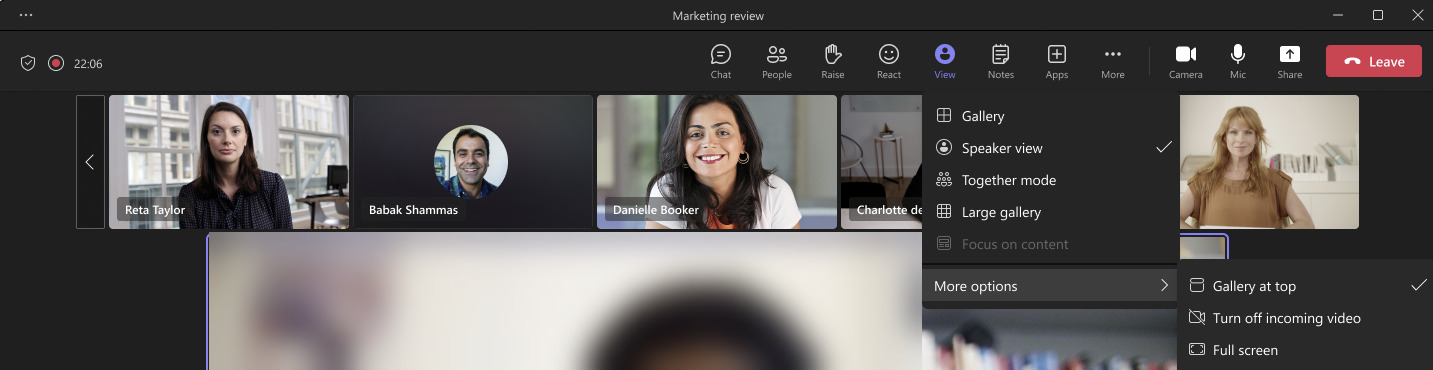Choose Speaker view
The width and height of the screenshot is (1433, 370).
coord(1051,148)
